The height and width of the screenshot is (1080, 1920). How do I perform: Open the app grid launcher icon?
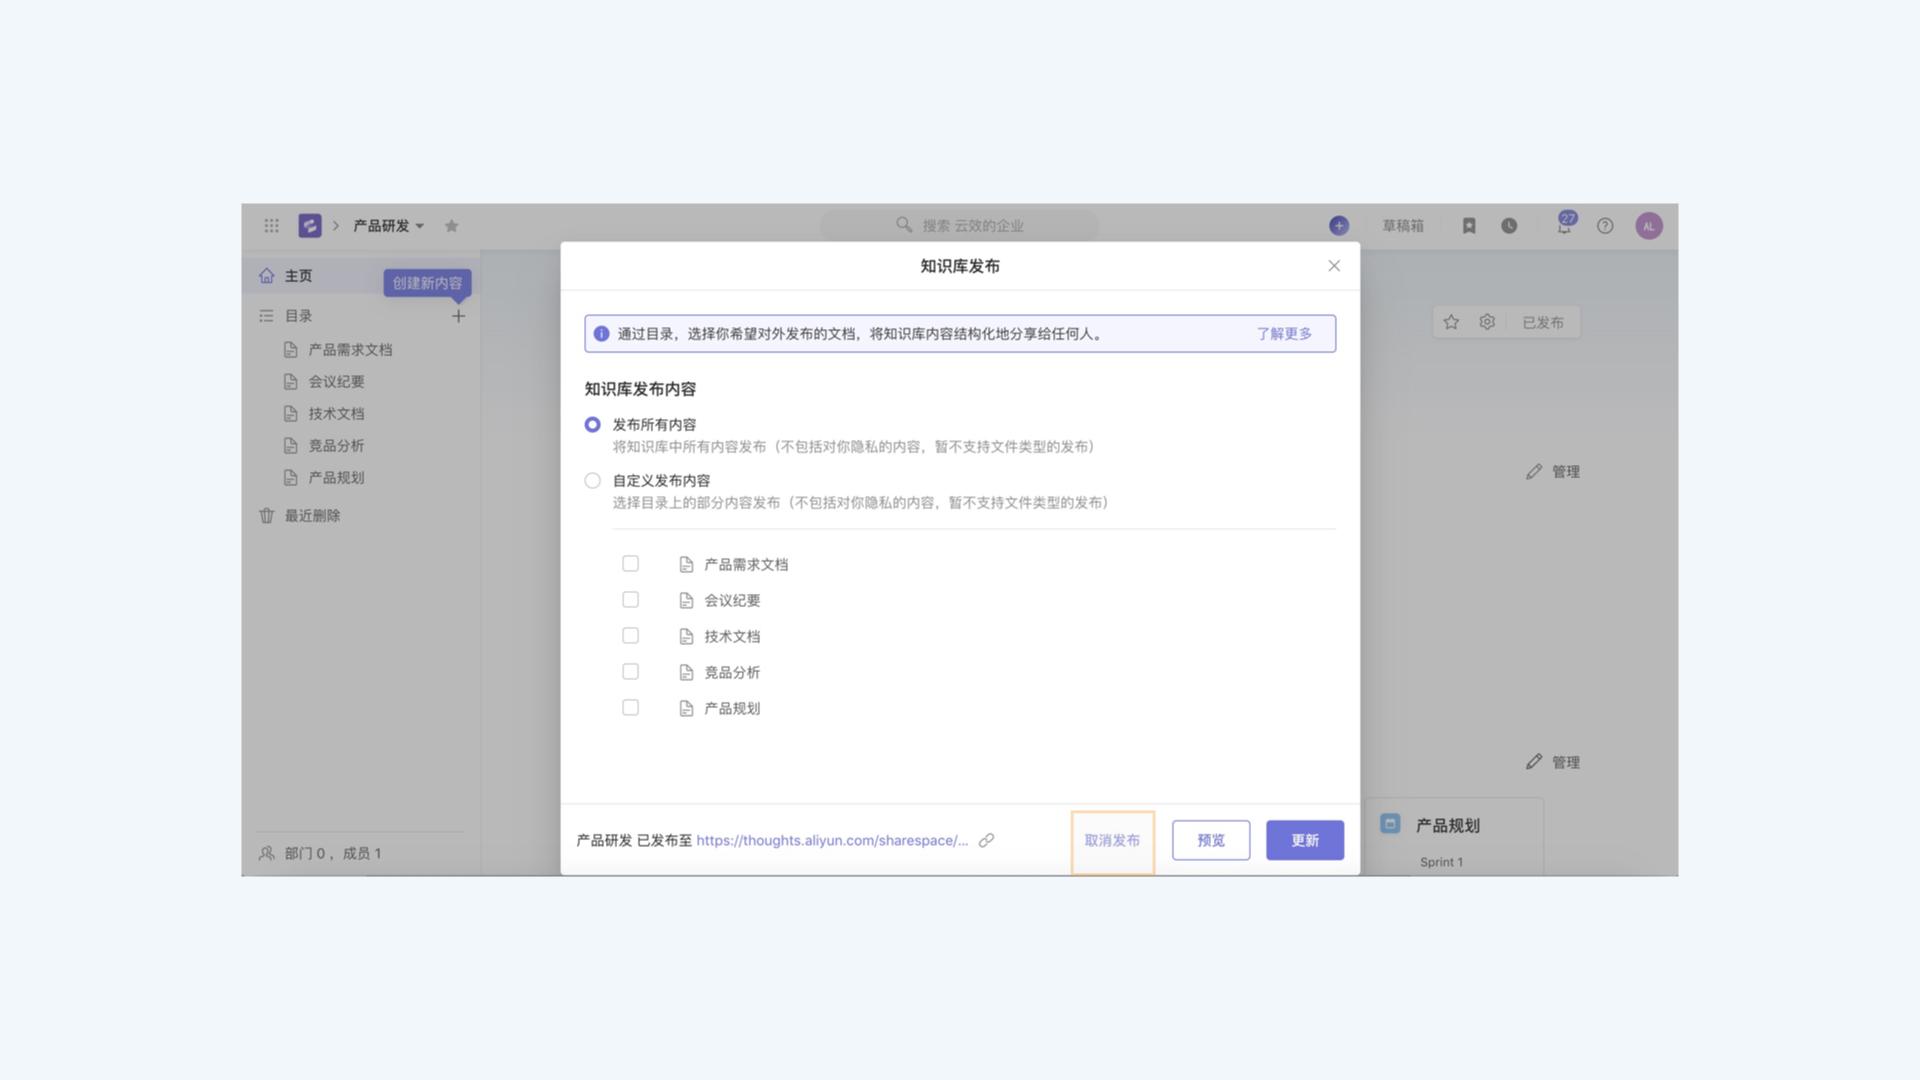(x=271, y=226)
